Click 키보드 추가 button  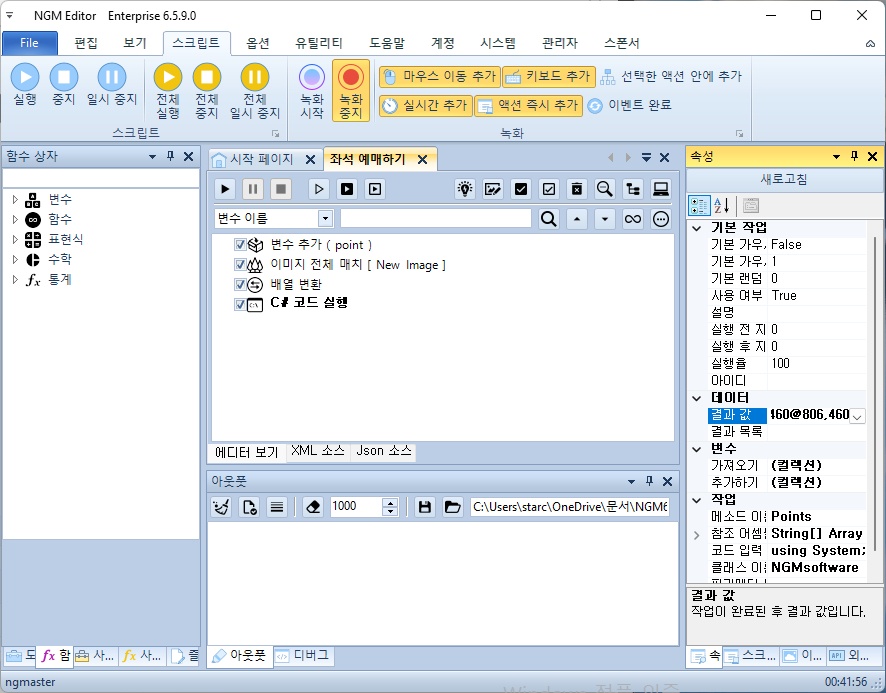[549, 76]
